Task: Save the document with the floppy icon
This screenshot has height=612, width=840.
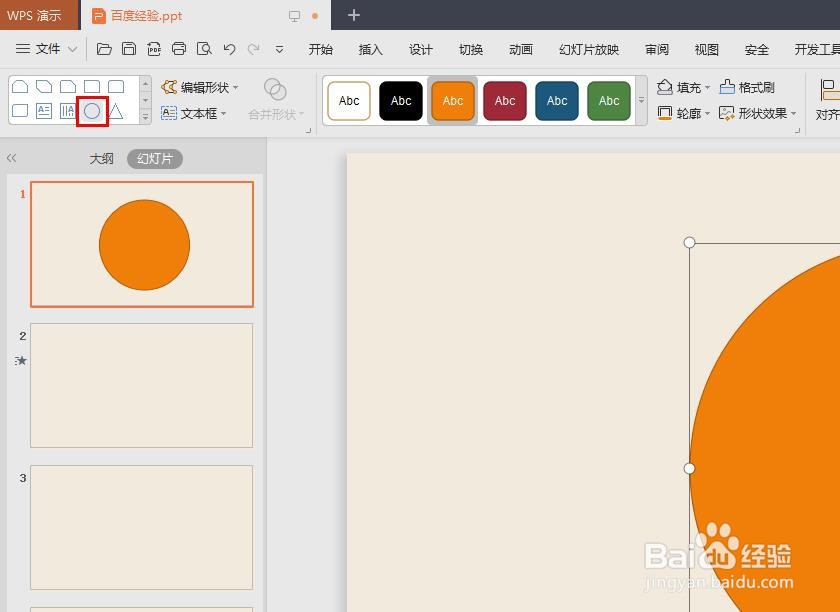Action: (129, 49)
